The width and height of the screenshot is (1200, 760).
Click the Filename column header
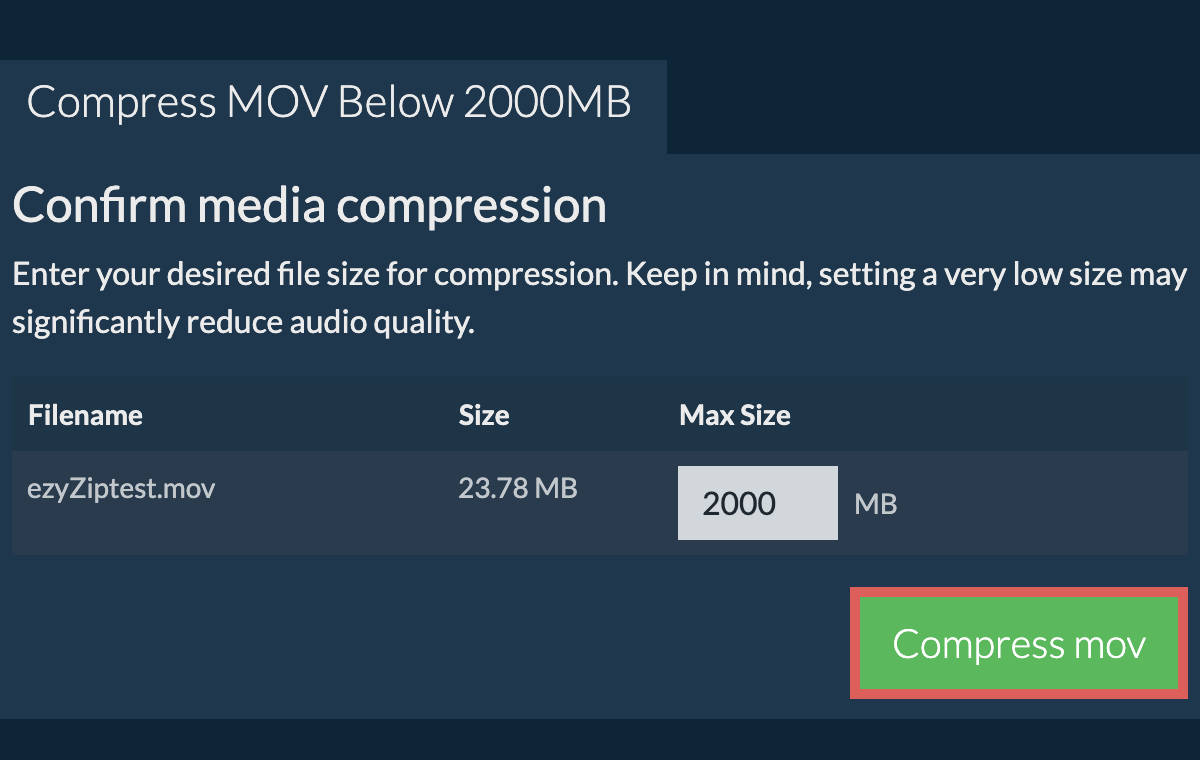[x=86, y=415]
